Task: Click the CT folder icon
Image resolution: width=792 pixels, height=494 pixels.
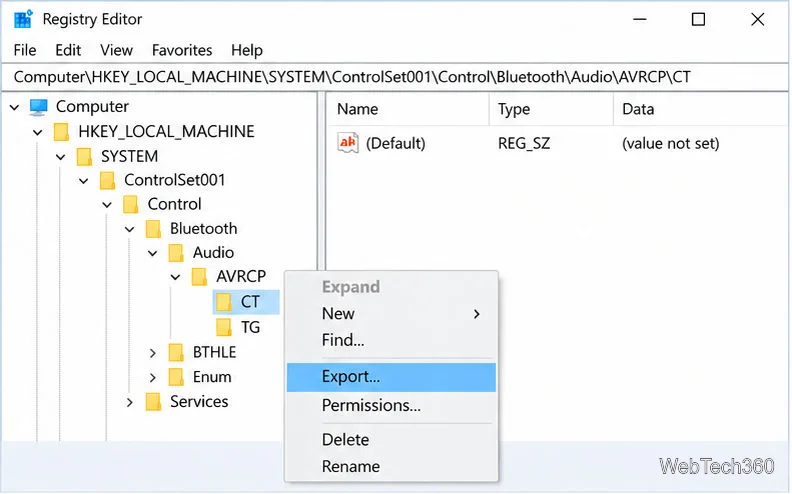Action: point(223,302)
